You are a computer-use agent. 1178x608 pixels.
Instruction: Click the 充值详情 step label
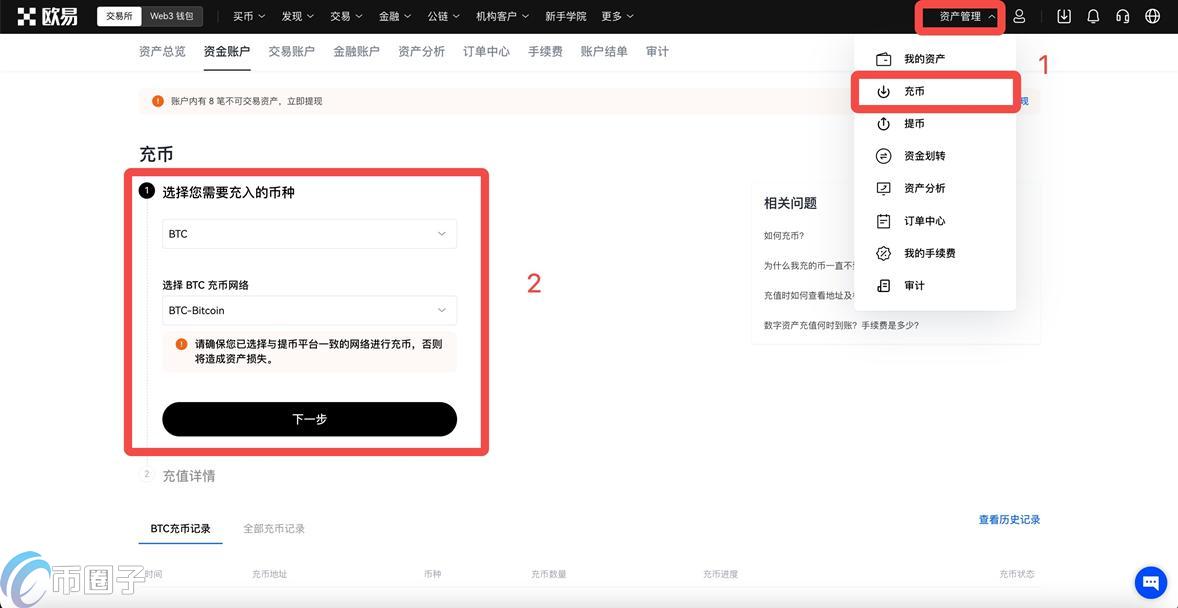click(189, 476)
